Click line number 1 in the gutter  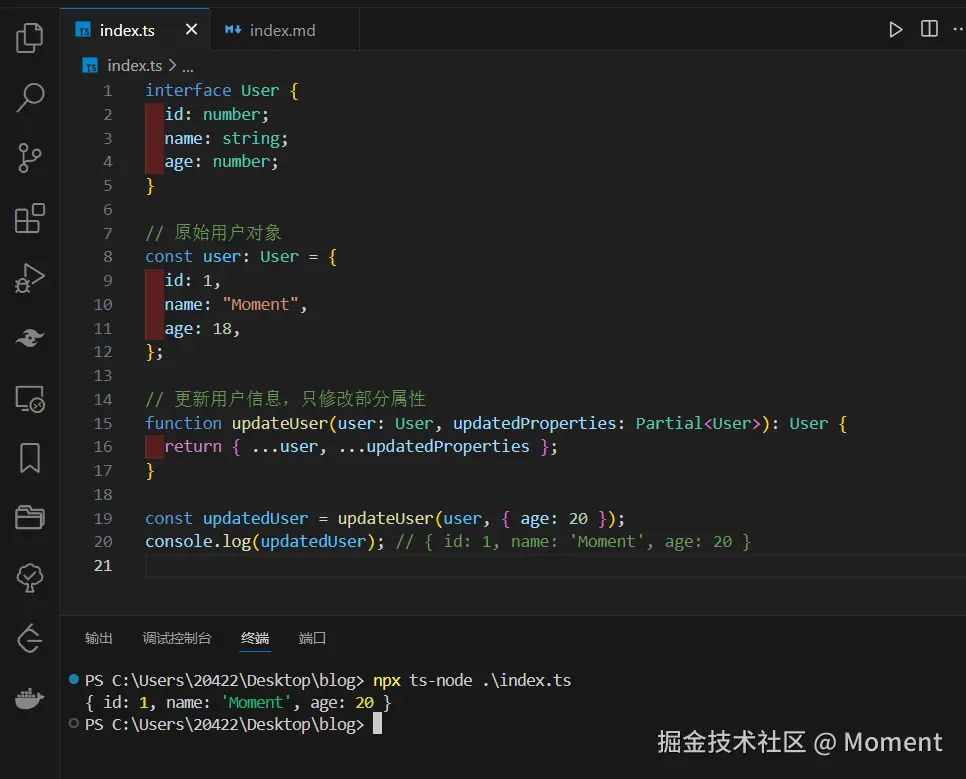[108, 91]
